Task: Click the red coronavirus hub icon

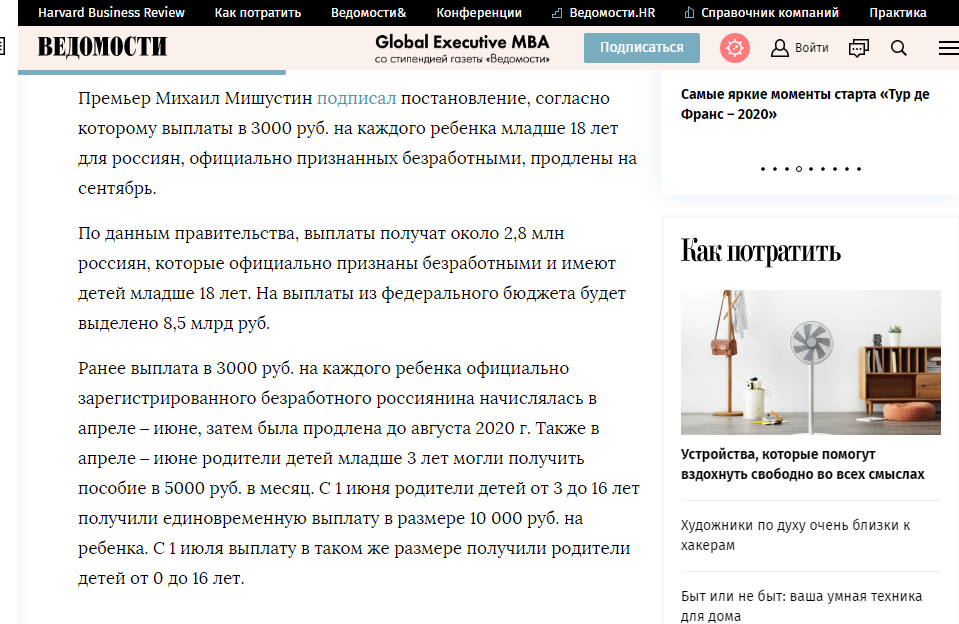Action: (735, 47)
